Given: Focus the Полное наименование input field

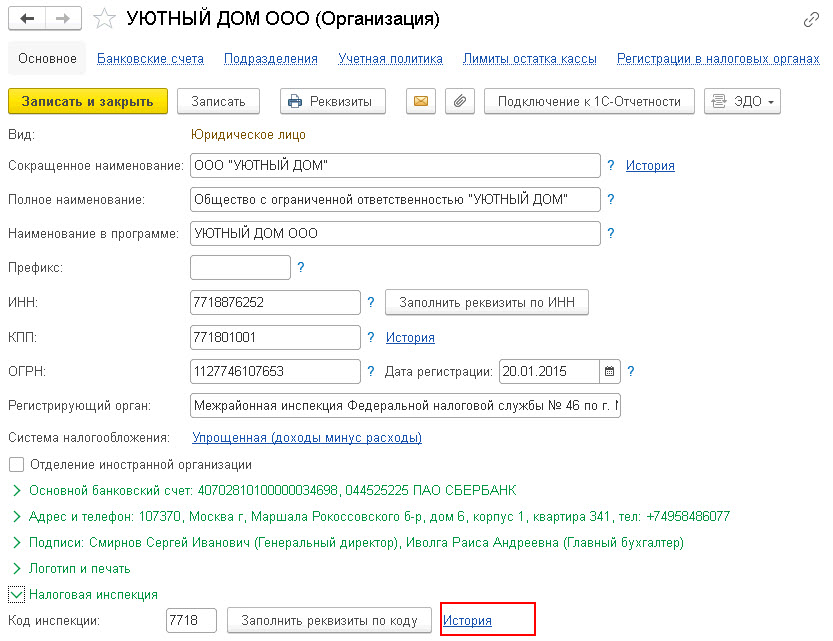Looking at the screenshot, I should [x=395, y=199].
